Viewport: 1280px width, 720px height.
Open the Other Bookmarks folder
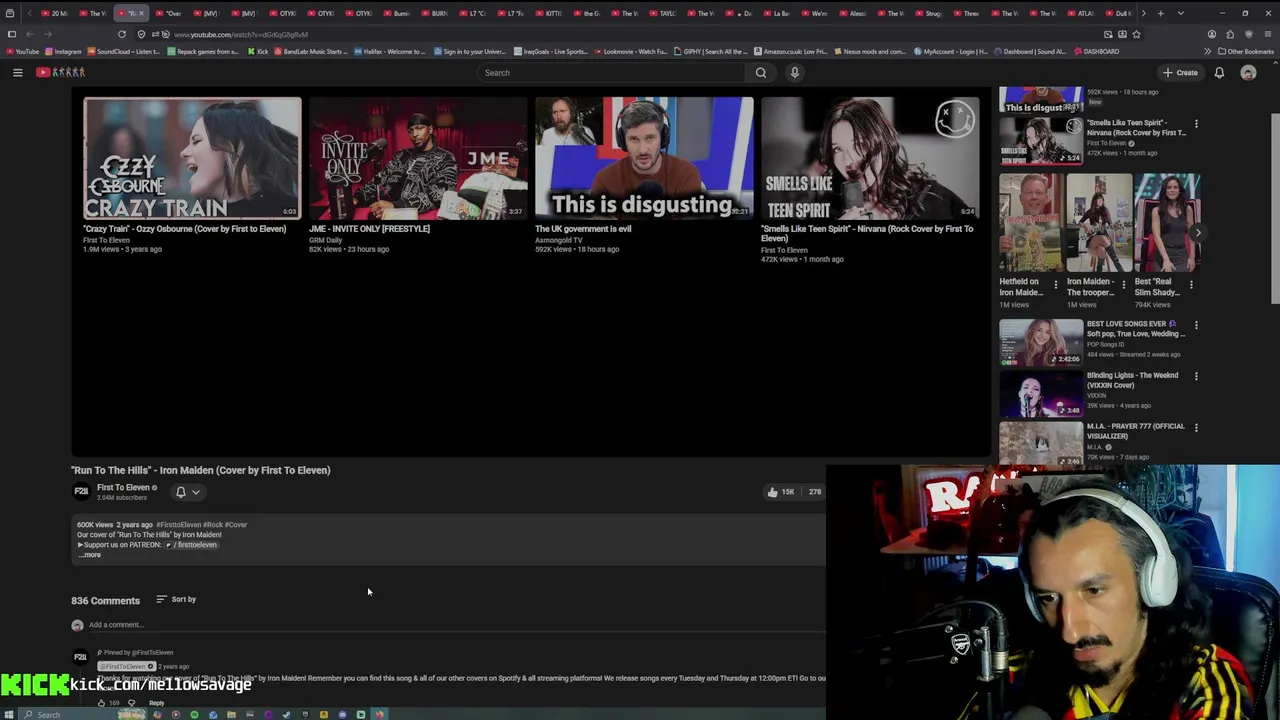coord(1246,51)
